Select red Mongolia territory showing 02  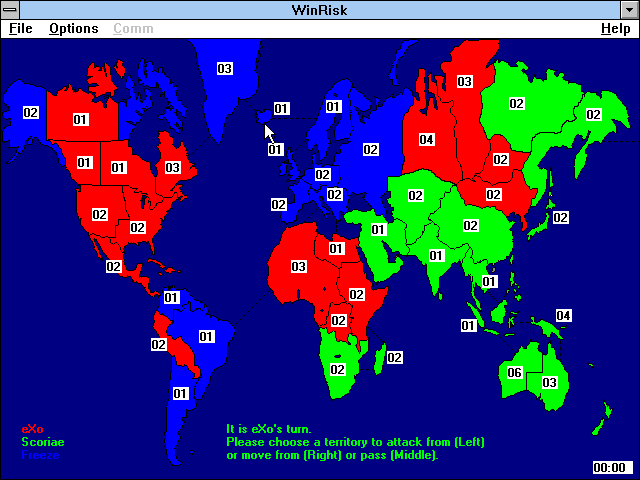[x=493, y=195]
